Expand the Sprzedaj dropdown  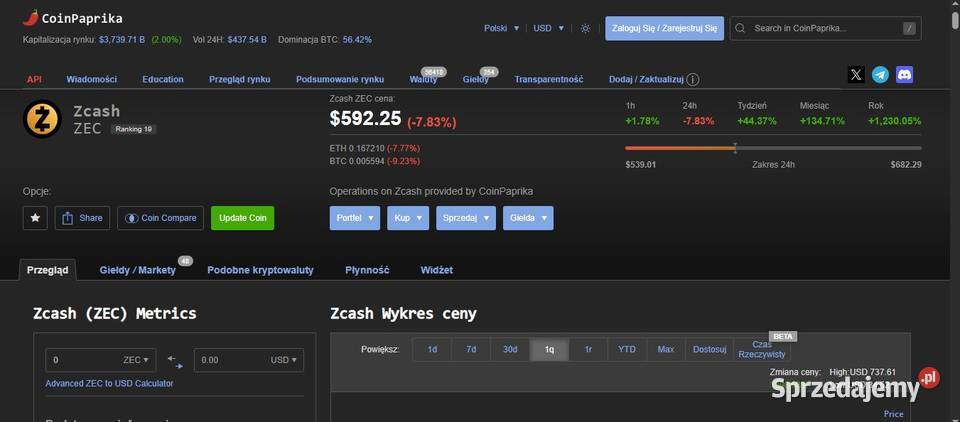point(466,218)
